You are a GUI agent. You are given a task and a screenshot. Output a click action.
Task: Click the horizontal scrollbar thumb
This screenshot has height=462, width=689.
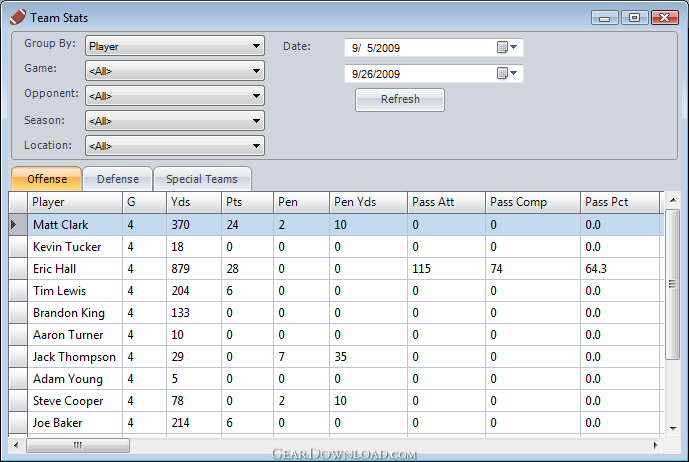coord(78,445)
